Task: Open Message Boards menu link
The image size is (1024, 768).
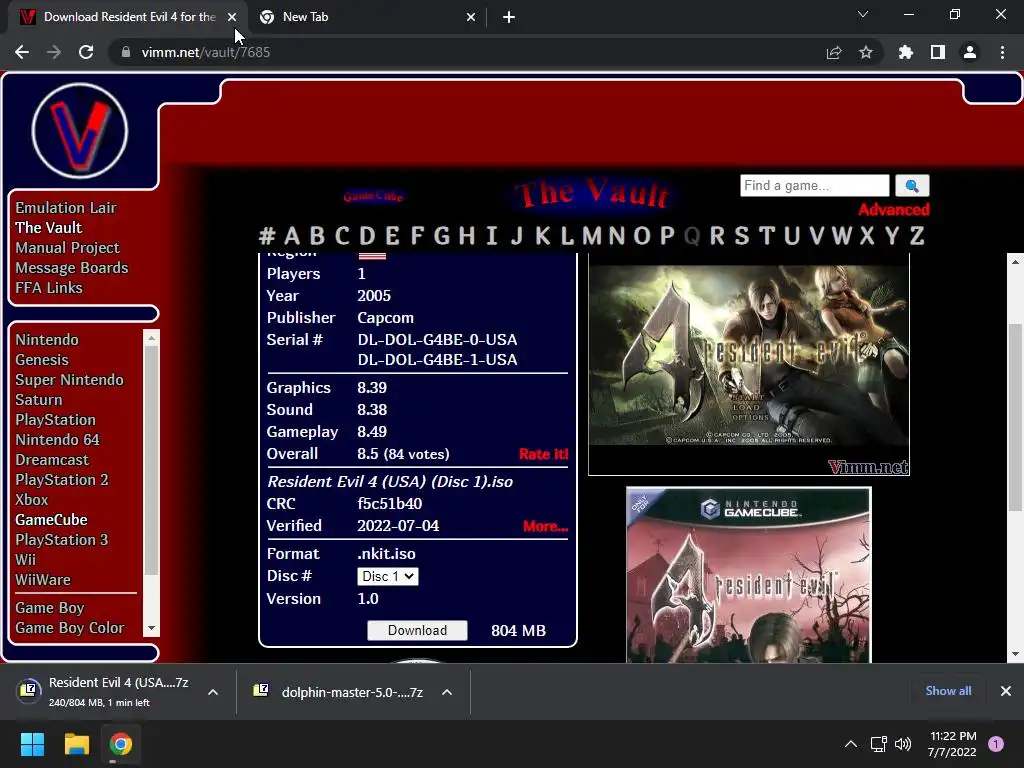Action: [71, 268]
